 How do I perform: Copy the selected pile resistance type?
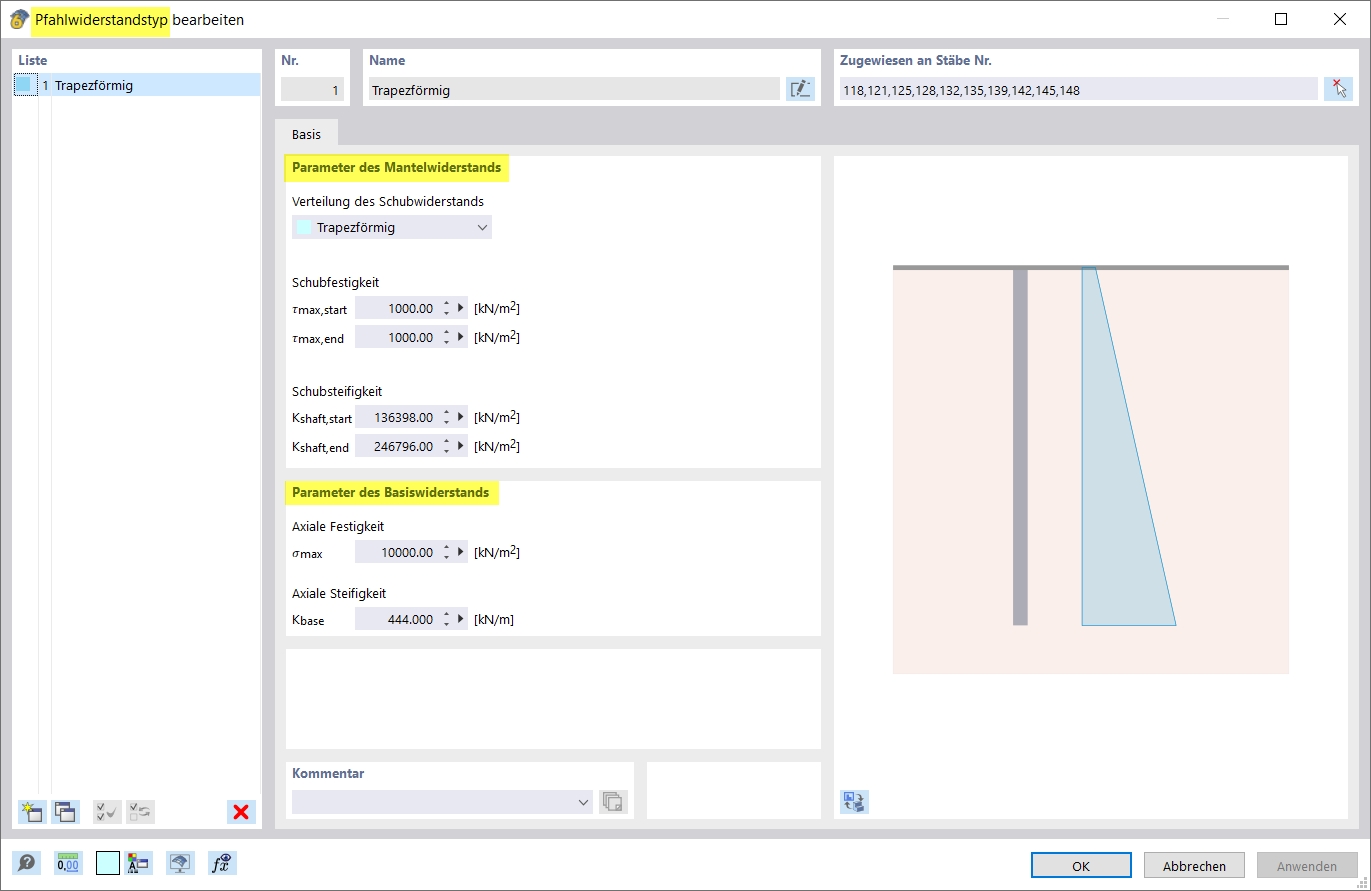click(65, 811)
